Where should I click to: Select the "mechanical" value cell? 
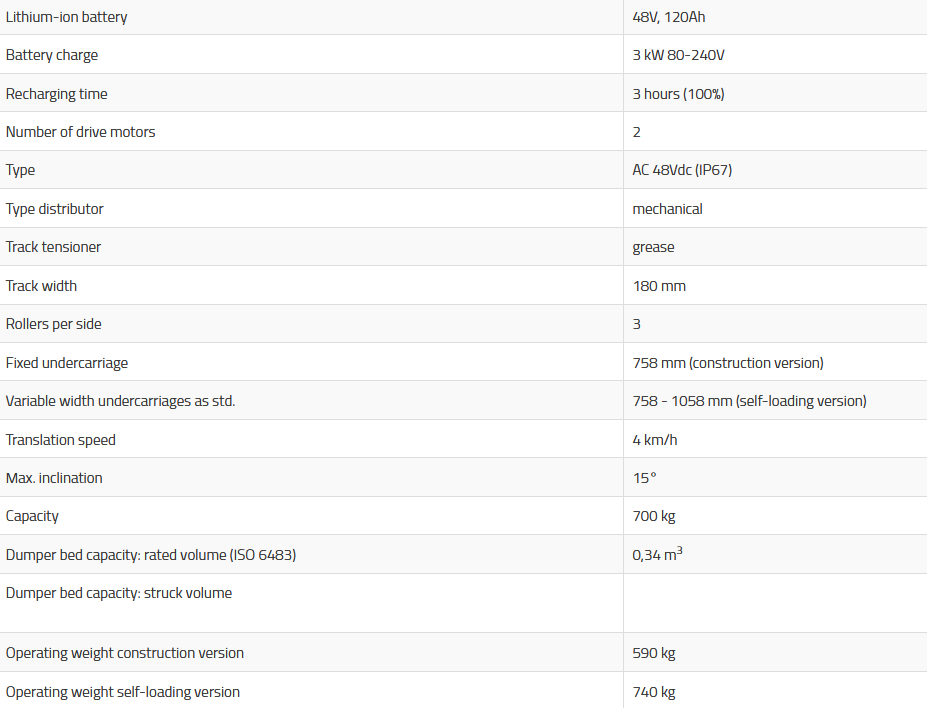(x=667, y=209)
